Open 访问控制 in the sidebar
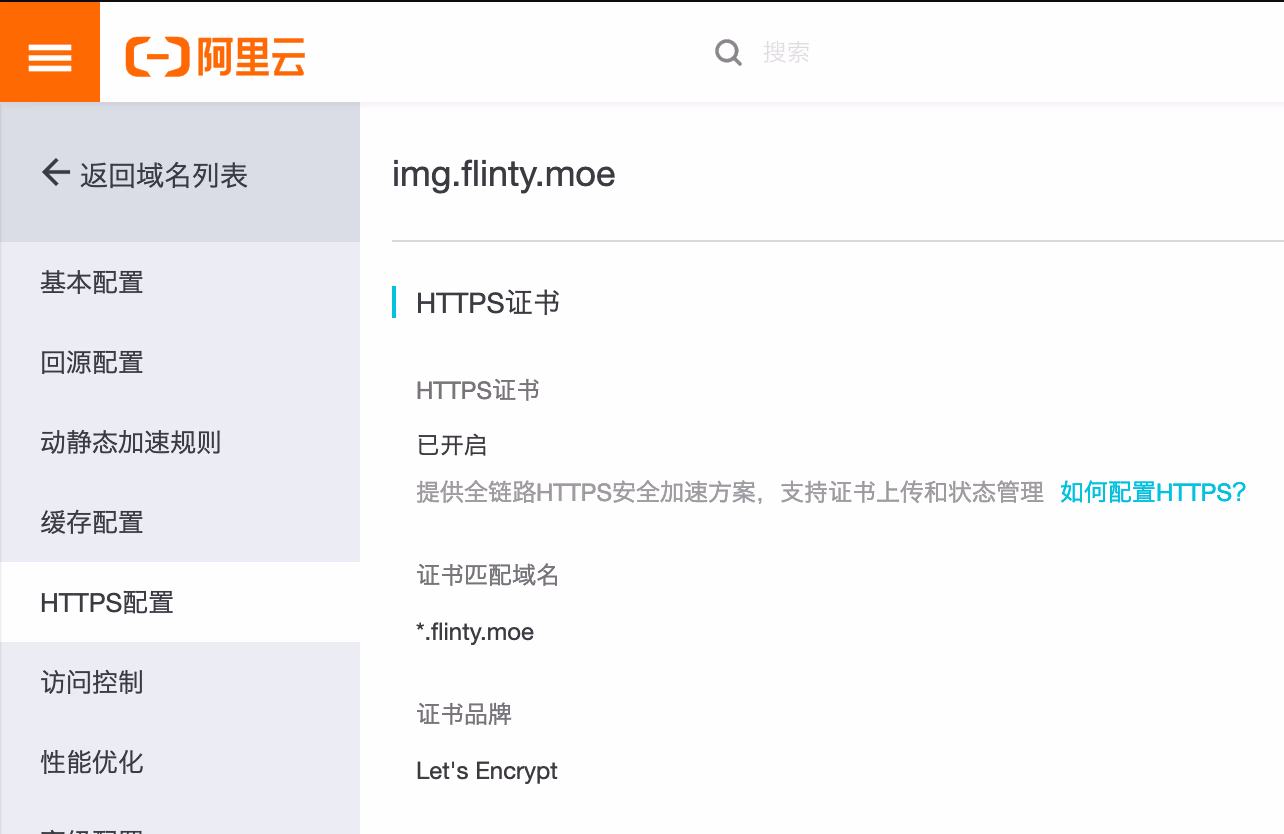Screen dimensions: 1284x834 [92, 682]
